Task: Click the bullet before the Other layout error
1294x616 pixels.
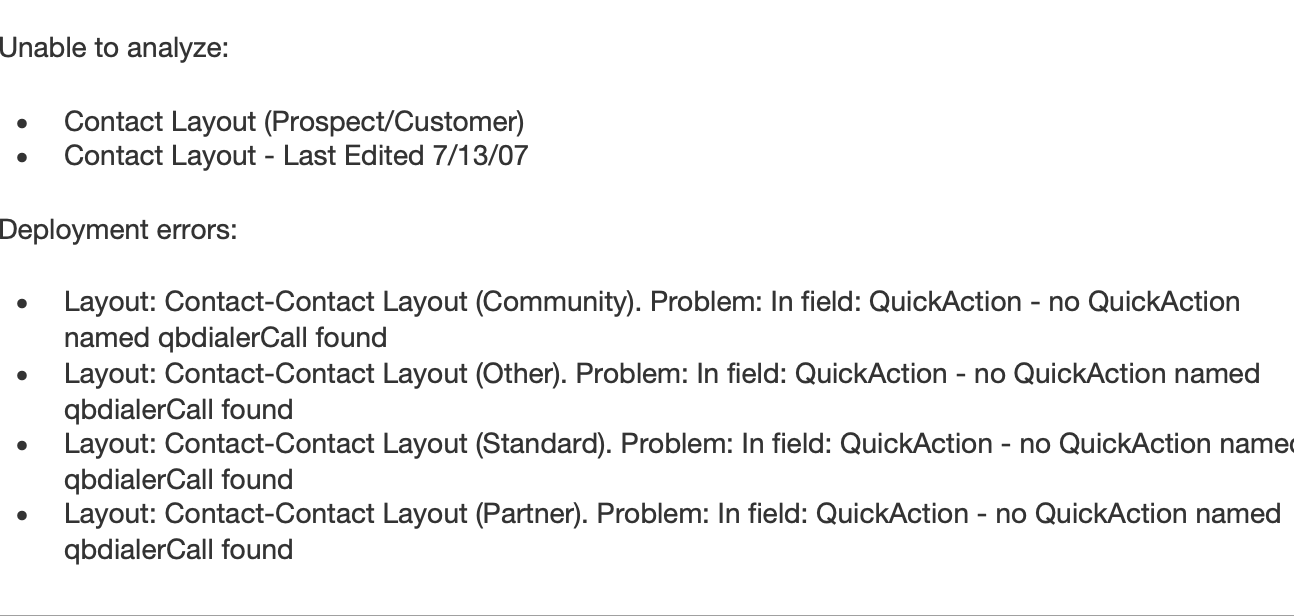Action: [x=22, y=376]
